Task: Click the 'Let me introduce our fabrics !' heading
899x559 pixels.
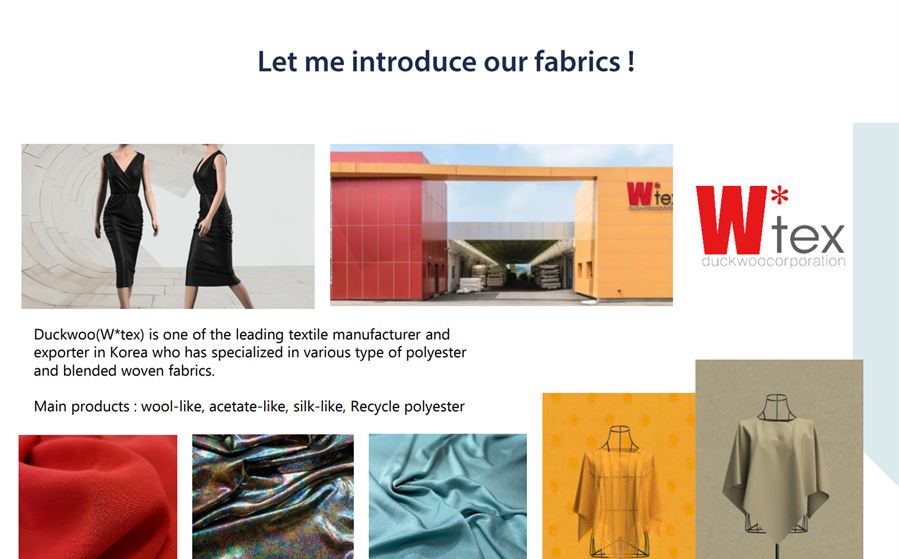Action: [446, 61]
